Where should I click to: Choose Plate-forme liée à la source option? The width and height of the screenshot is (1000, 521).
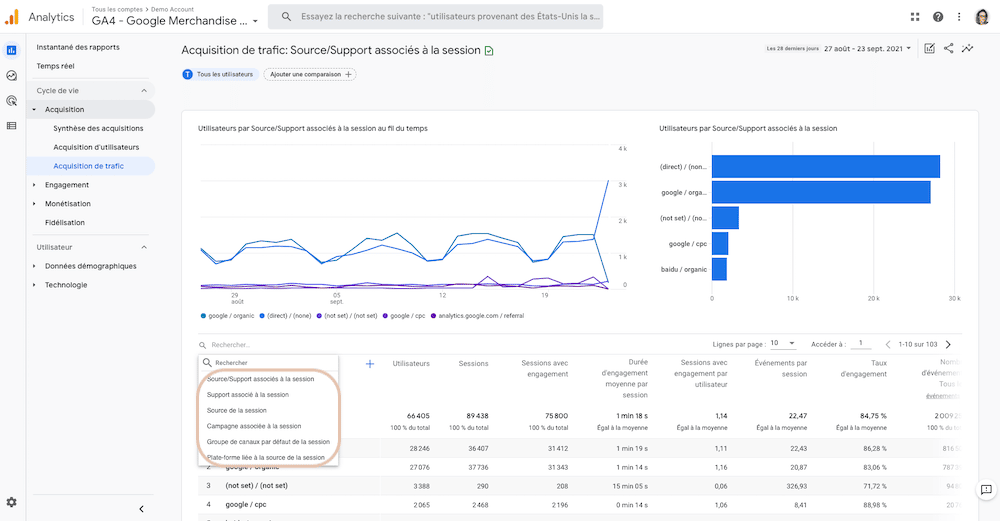[266, 457]
